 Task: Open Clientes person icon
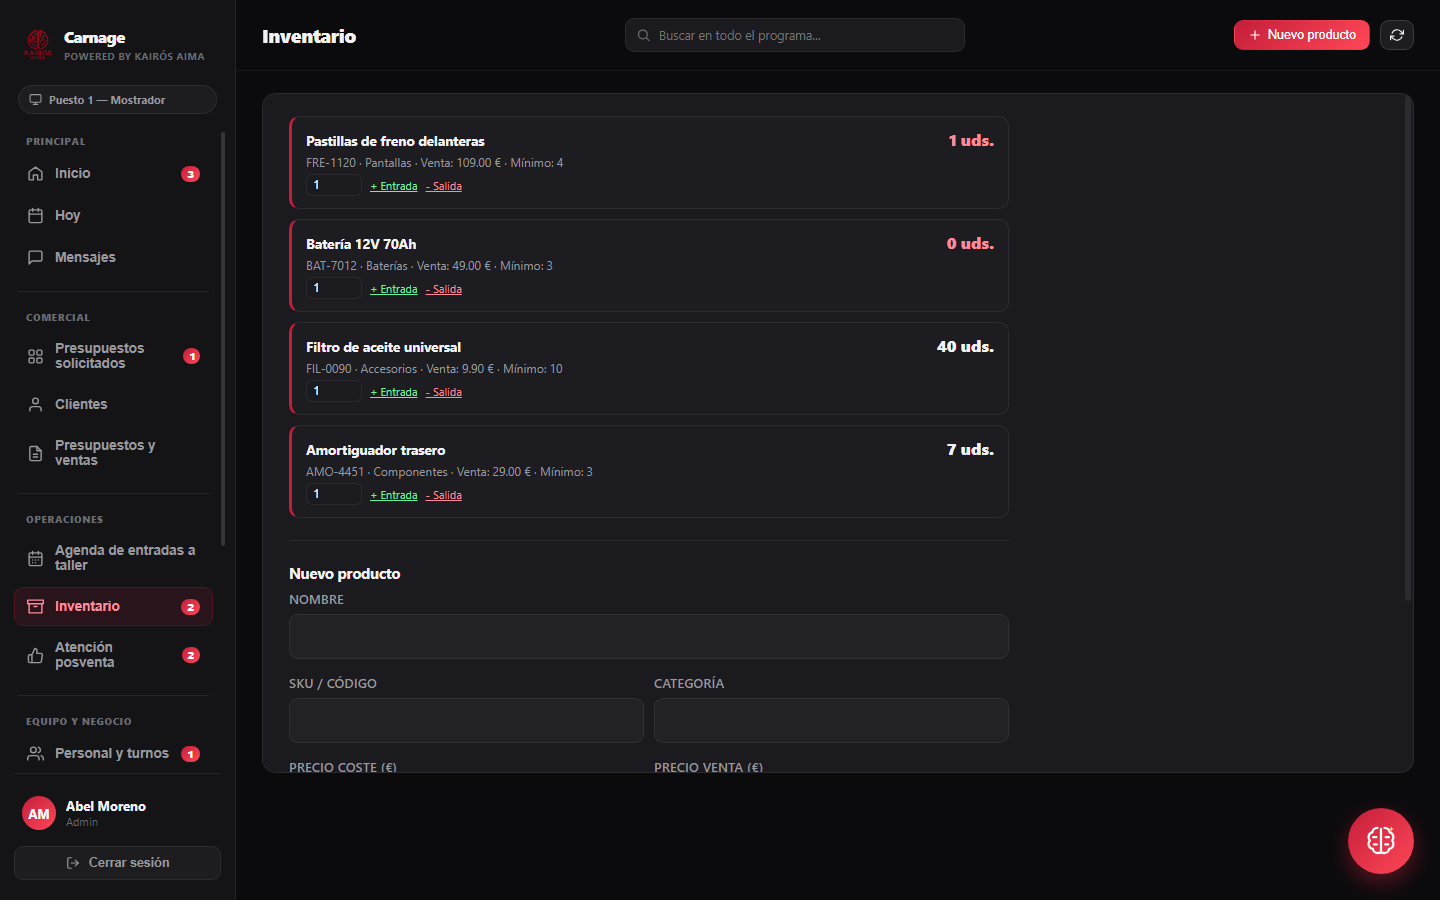[x=36, y=404]
